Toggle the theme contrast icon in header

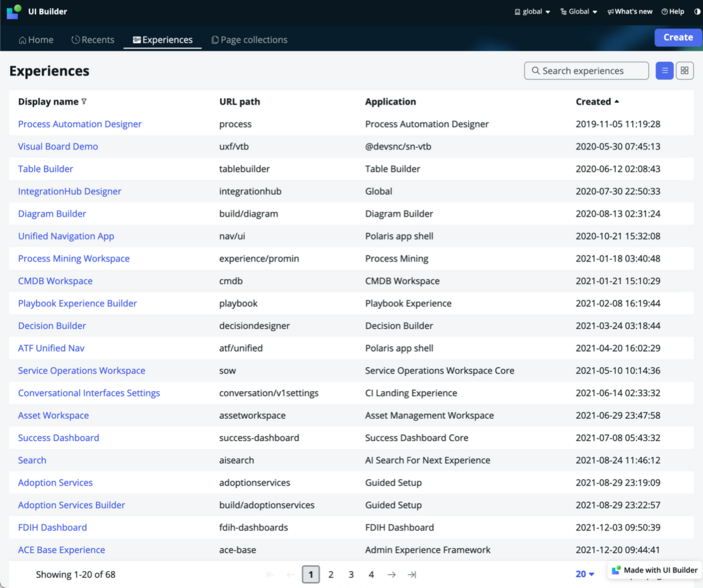(x=697, y=12)
